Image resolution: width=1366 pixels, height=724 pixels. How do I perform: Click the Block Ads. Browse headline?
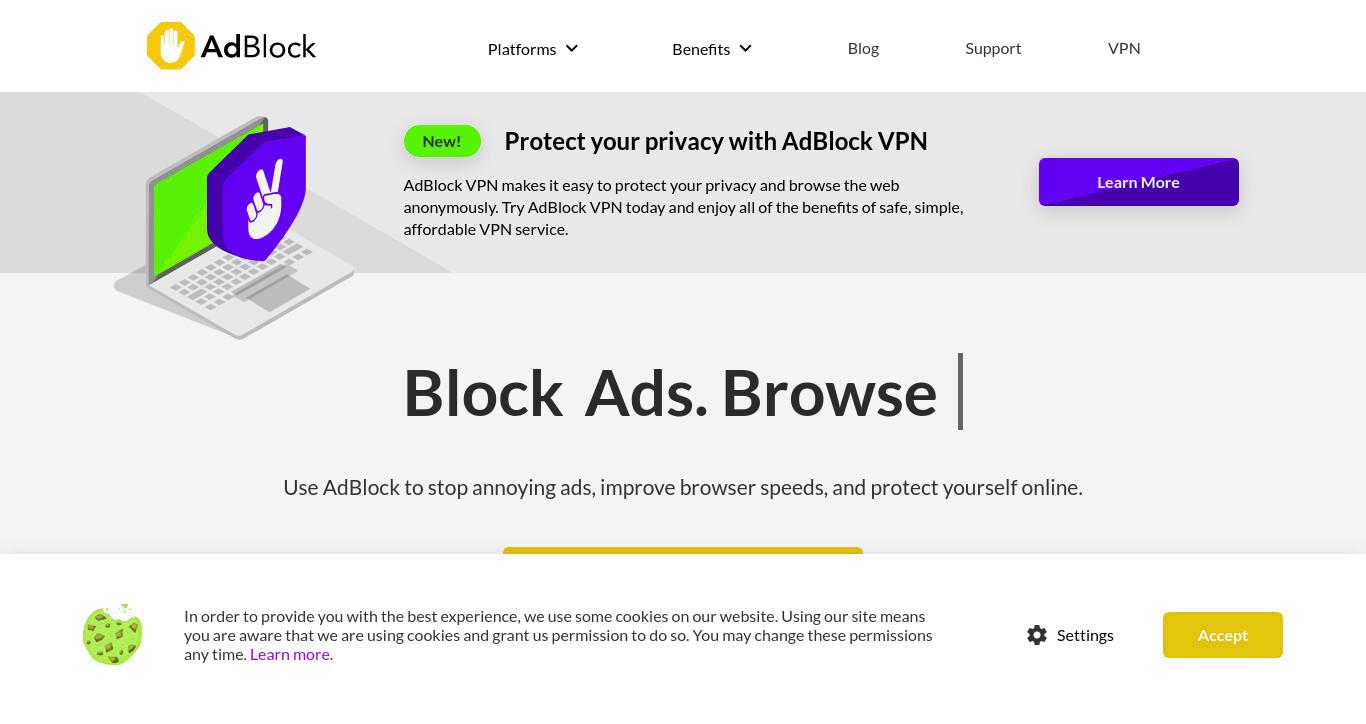[670, 393]
